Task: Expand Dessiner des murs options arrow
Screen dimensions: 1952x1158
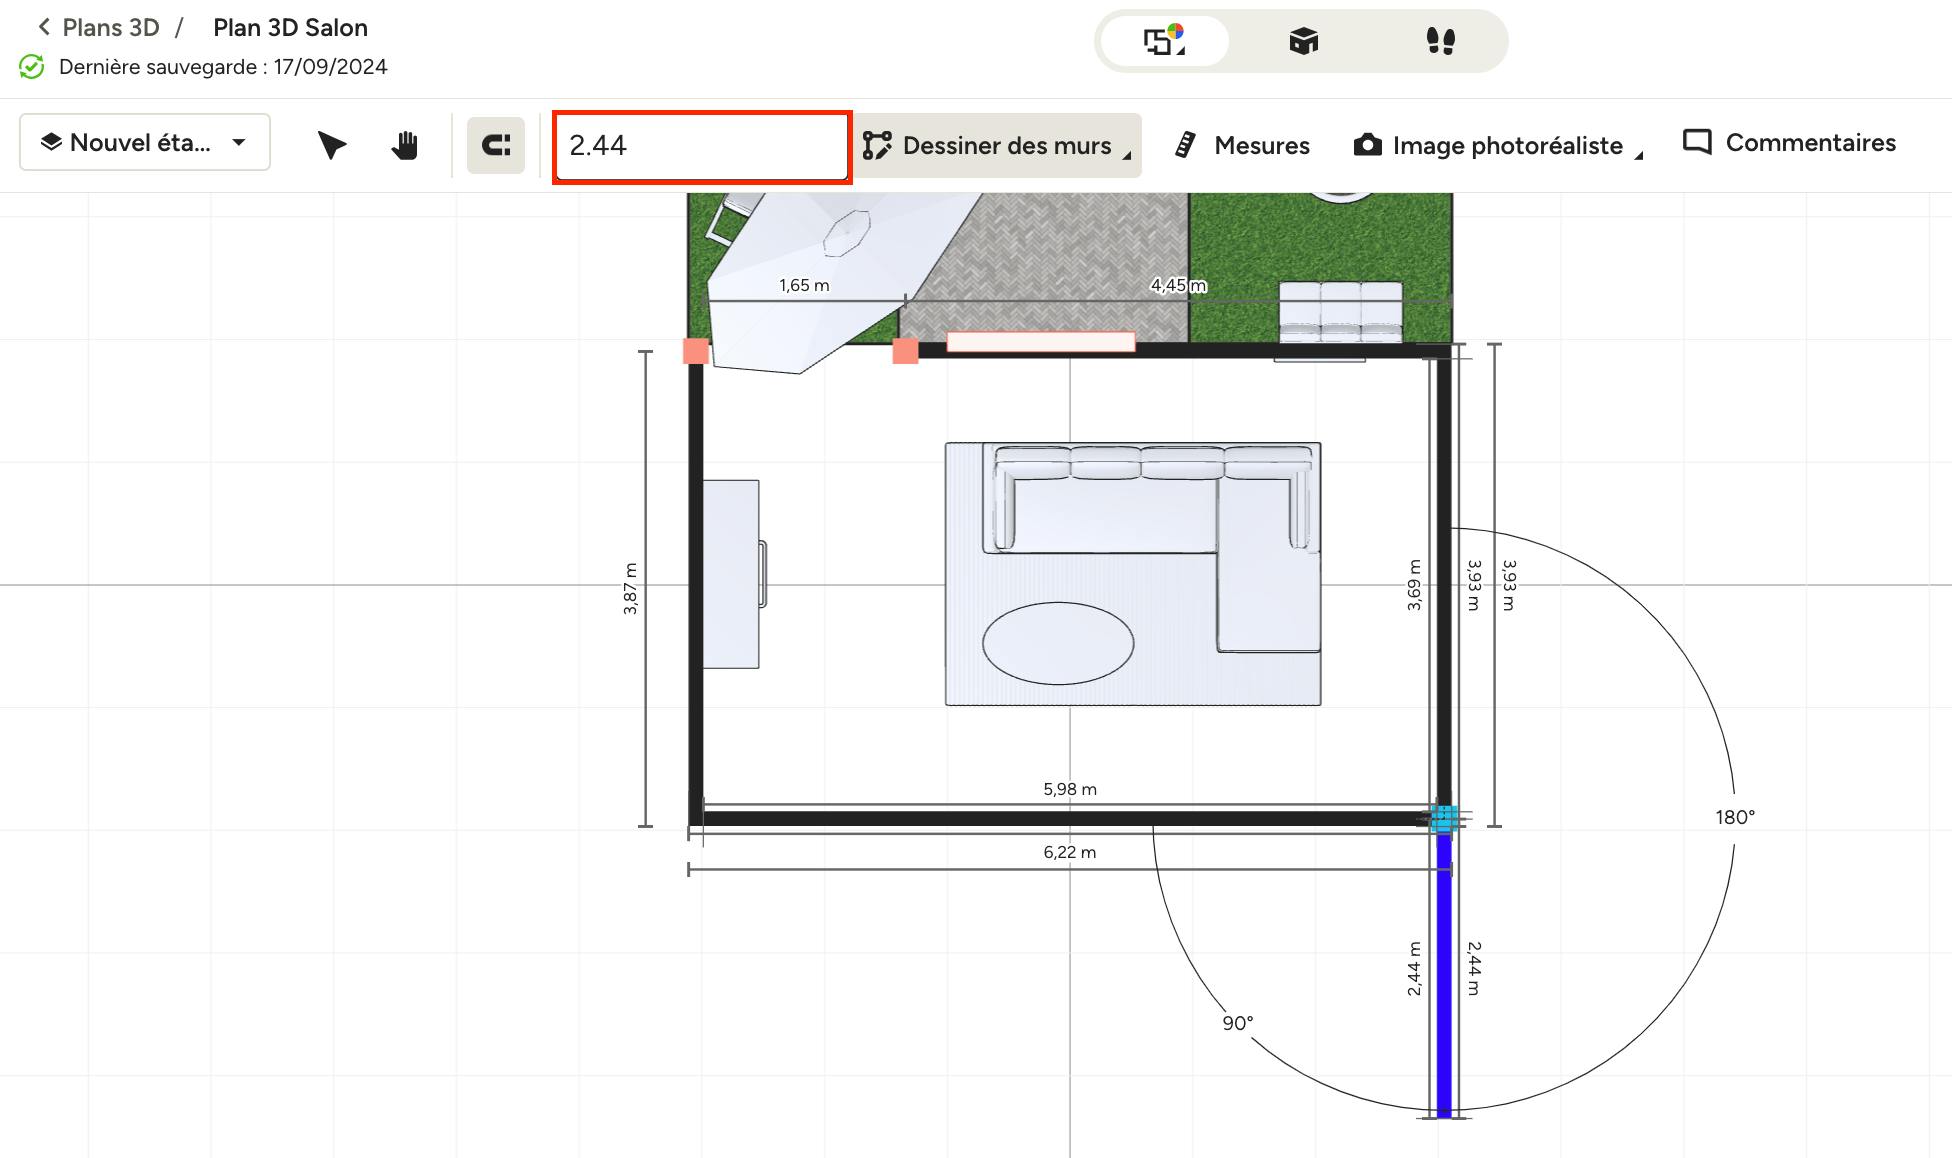Action: point(1127,156)
